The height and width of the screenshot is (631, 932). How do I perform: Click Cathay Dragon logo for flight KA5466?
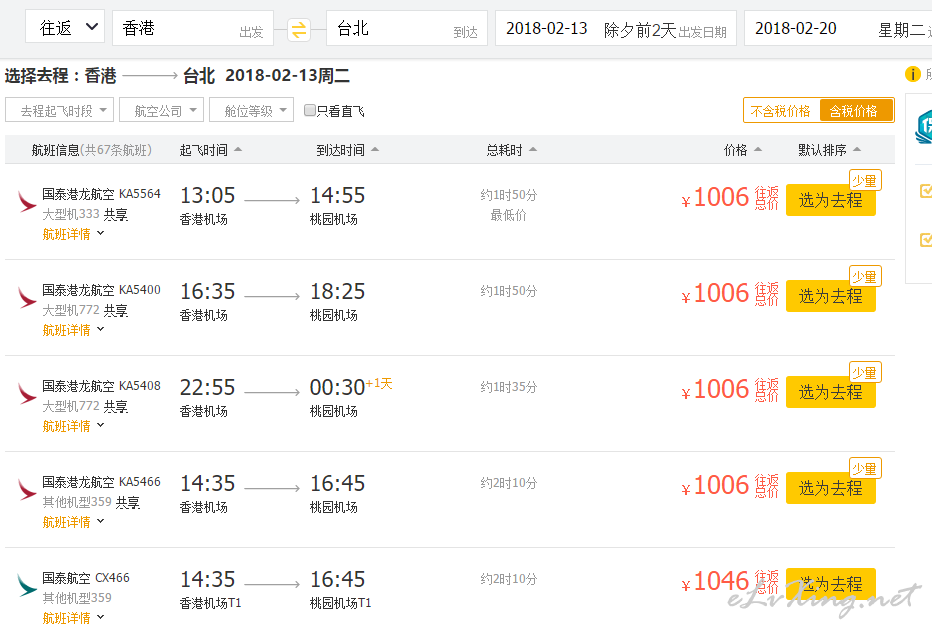point(27,490)
